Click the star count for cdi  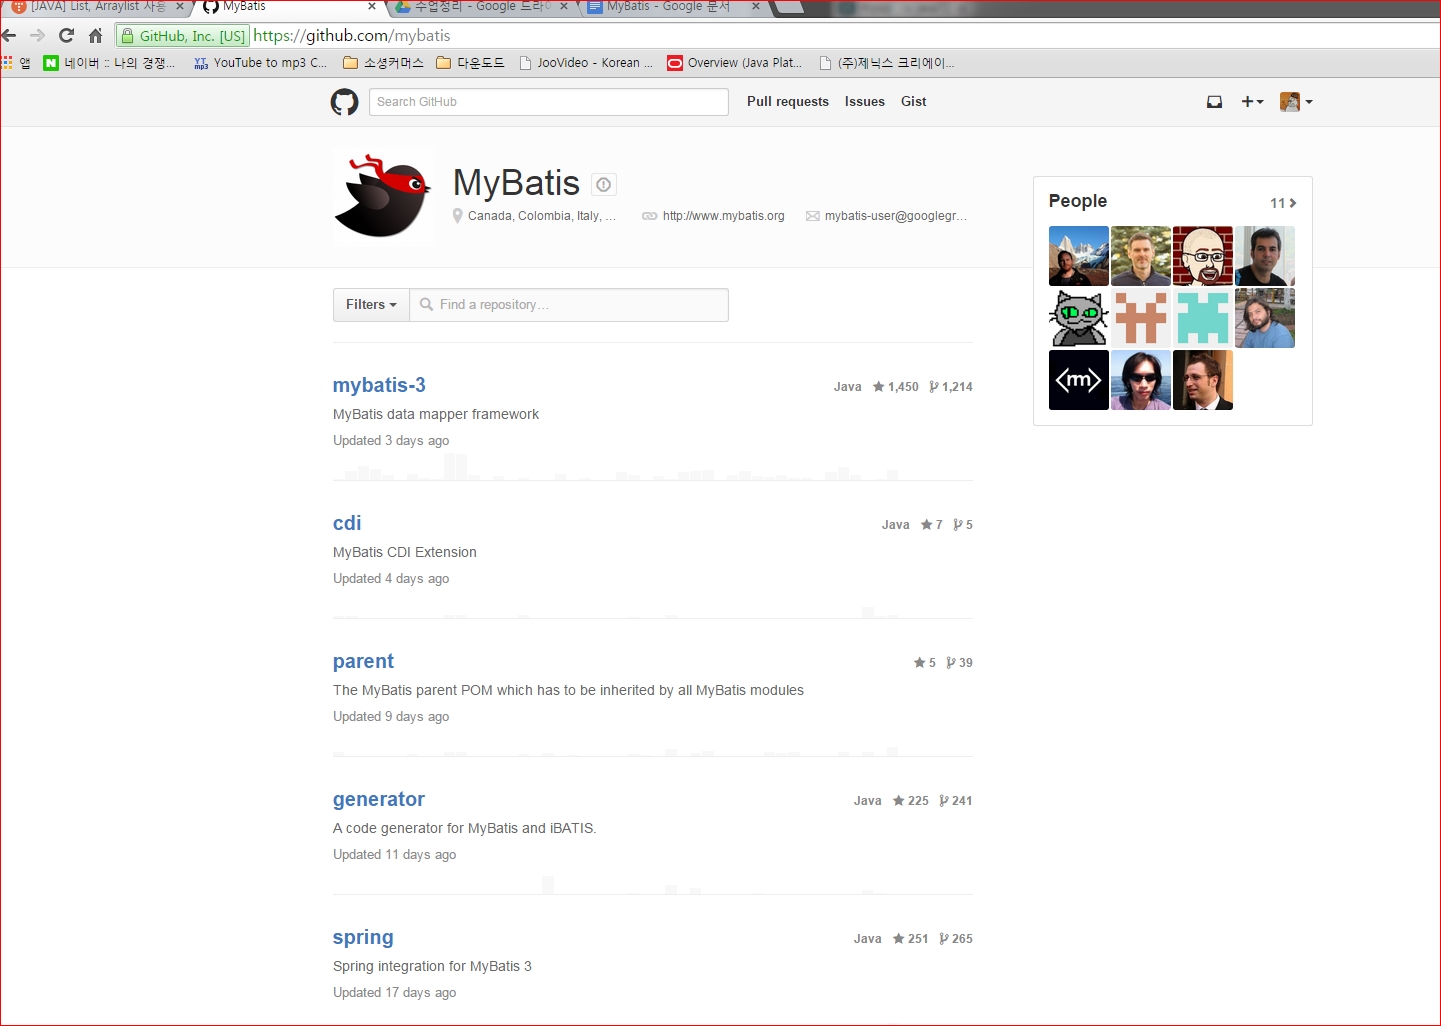[x=932, y=525]
